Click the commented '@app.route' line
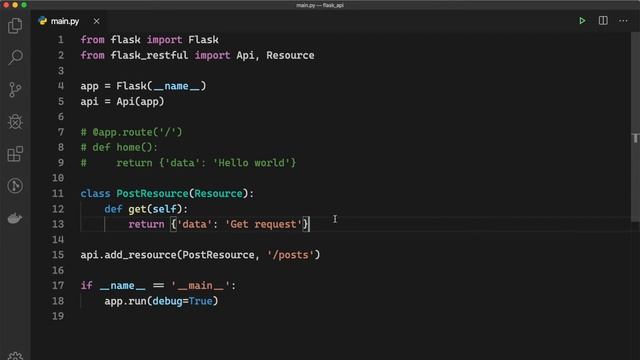This screenshot has width=640, height=360. coord(131,132)
